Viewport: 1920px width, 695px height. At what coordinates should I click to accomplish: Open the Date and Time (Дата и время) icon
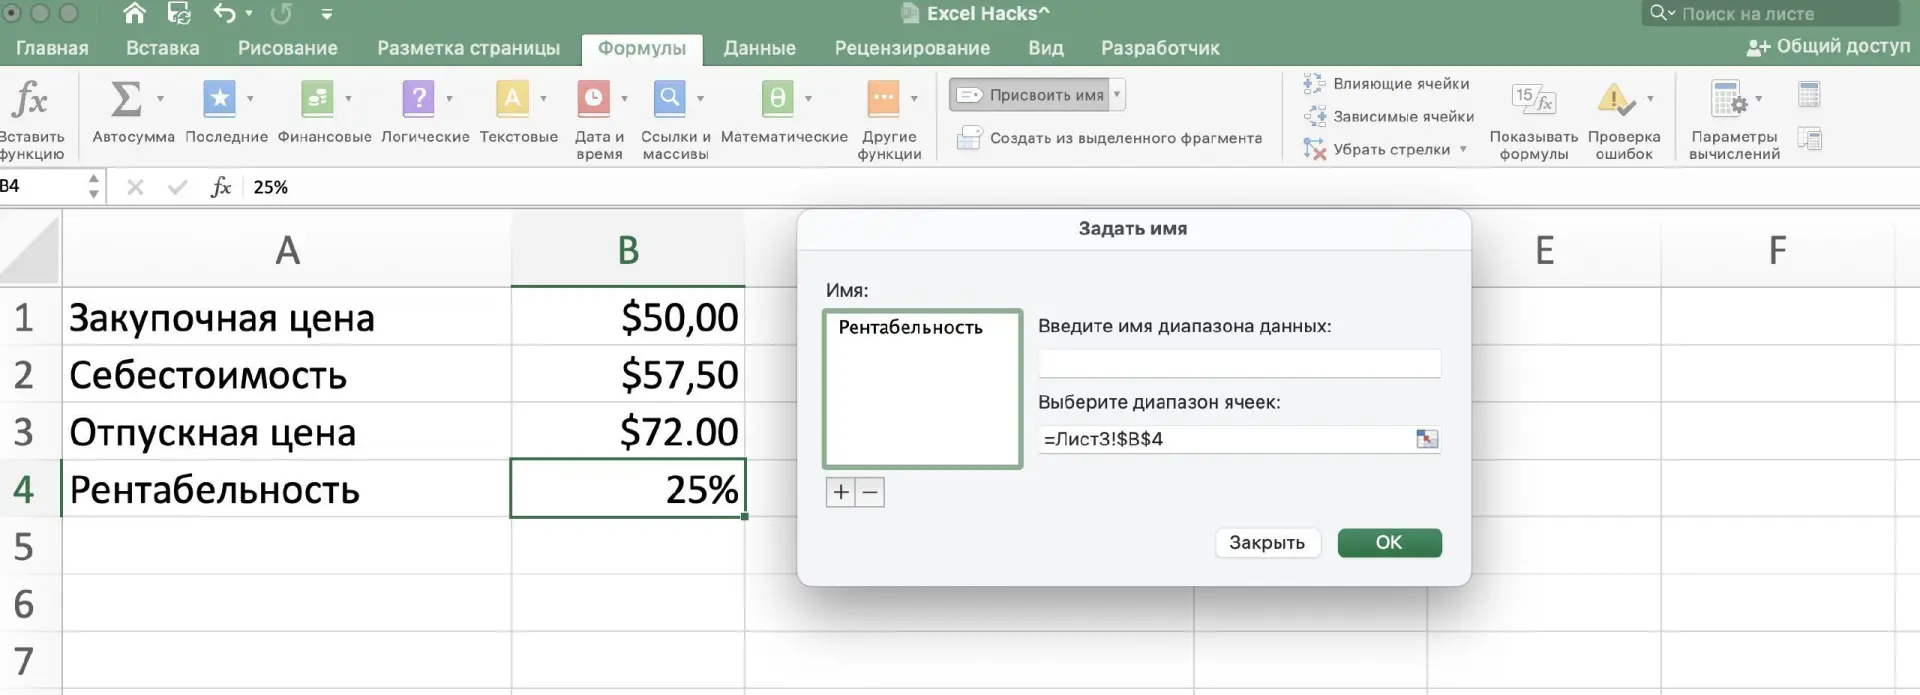pos(593,98)
